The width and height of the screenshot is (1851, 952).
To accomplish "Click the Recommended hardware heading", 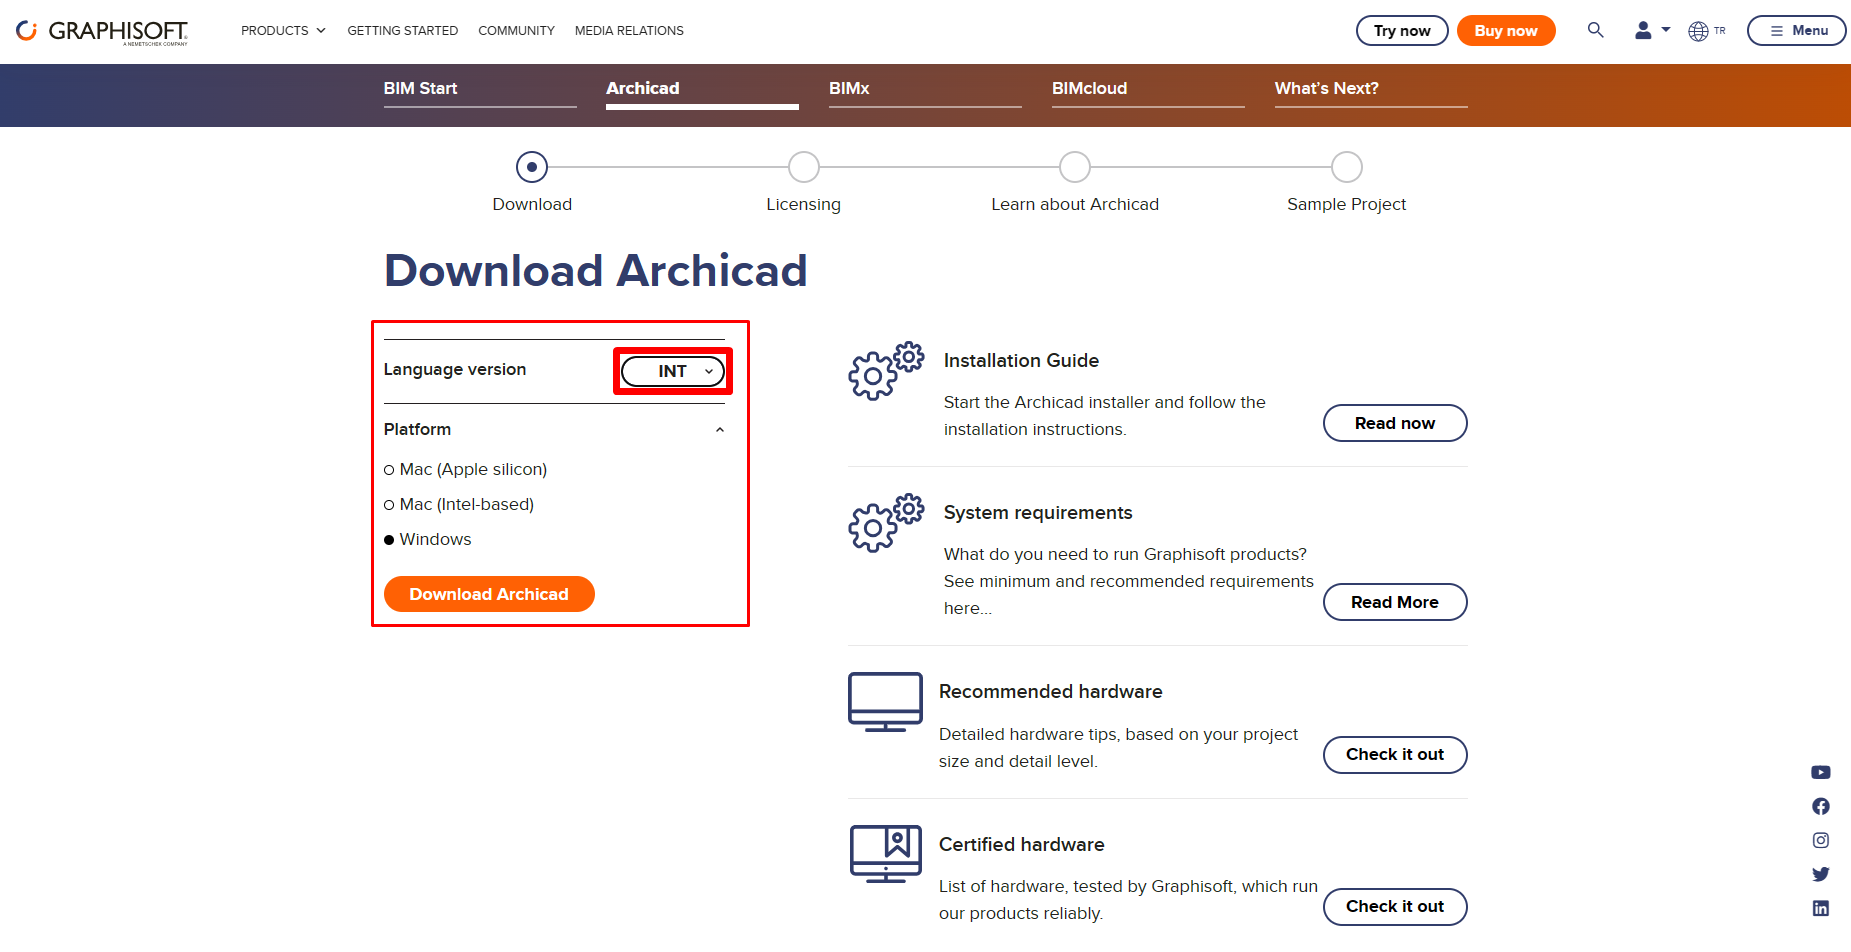I will point(1051,692).
